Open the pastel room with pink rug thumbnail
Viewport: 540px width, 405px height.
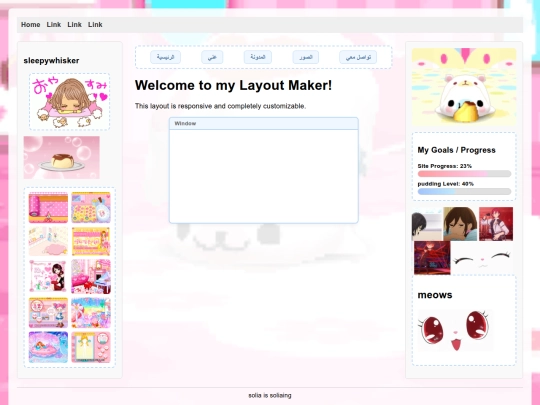[48, 241]
